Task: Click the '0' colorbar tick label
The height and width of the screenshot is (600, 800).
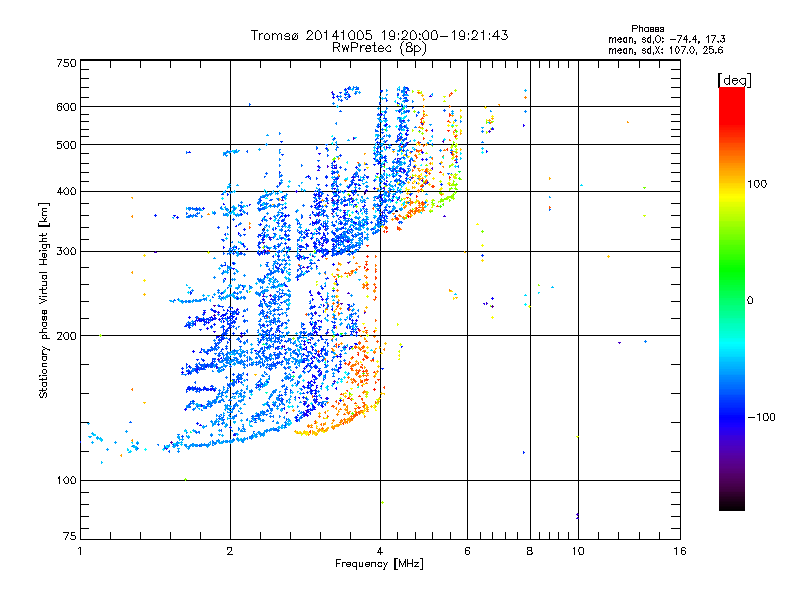Action: click(x=750, y=301)
